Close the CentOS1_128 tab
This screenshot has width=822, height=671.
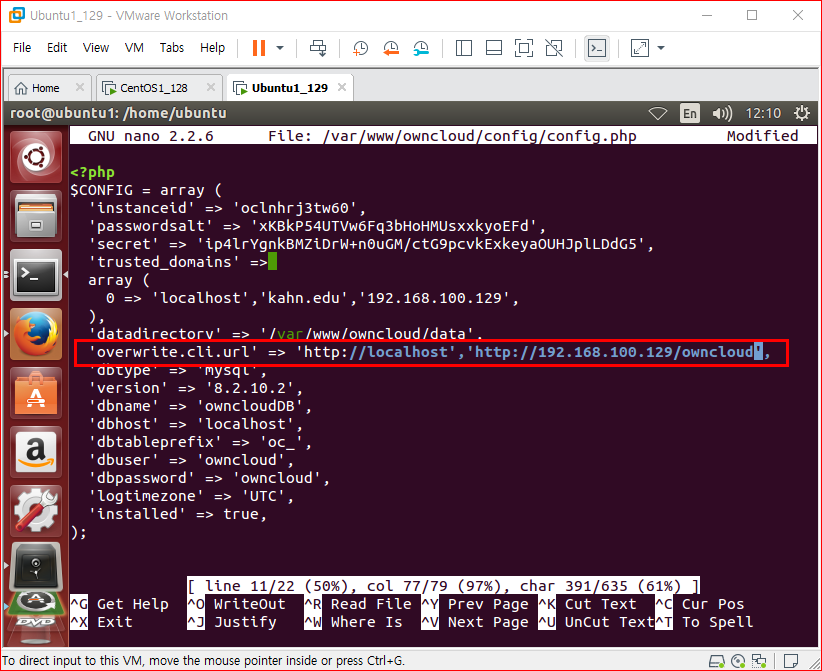211,87
